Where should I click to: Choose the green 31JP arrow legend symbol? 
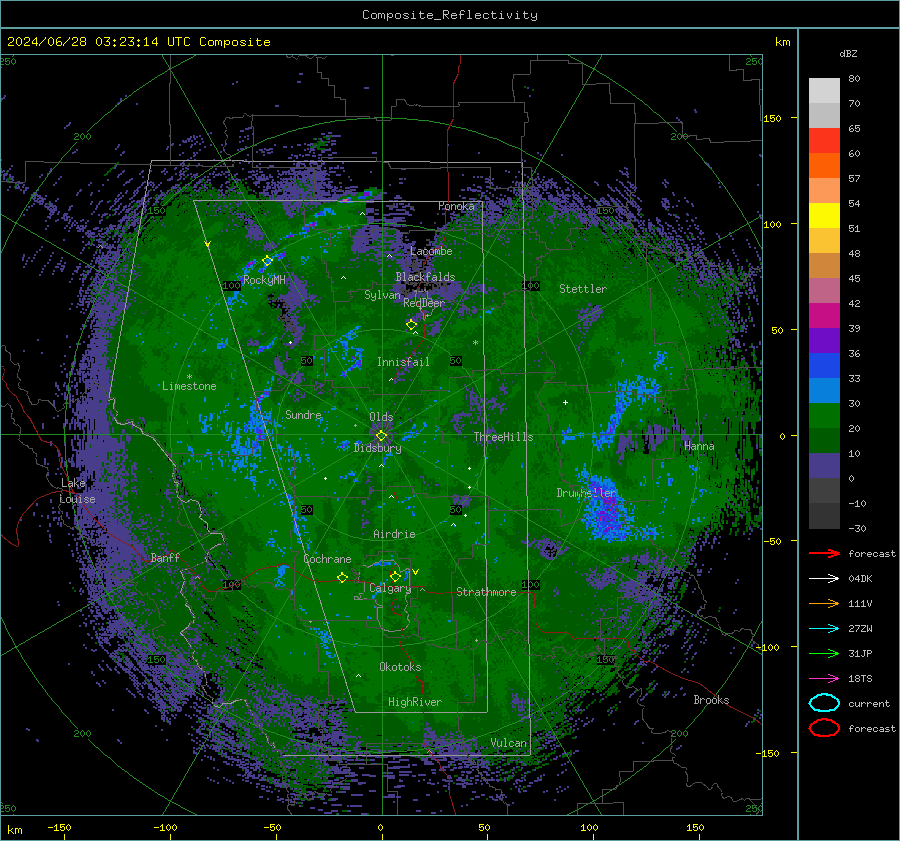coord(824,653)
